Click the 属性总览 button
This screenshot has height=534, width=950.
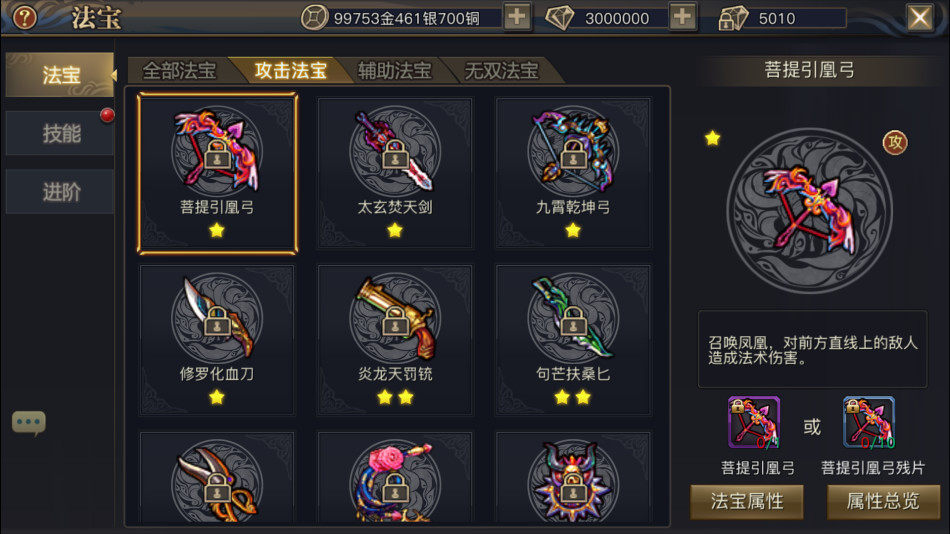click(x=883, y=501)
